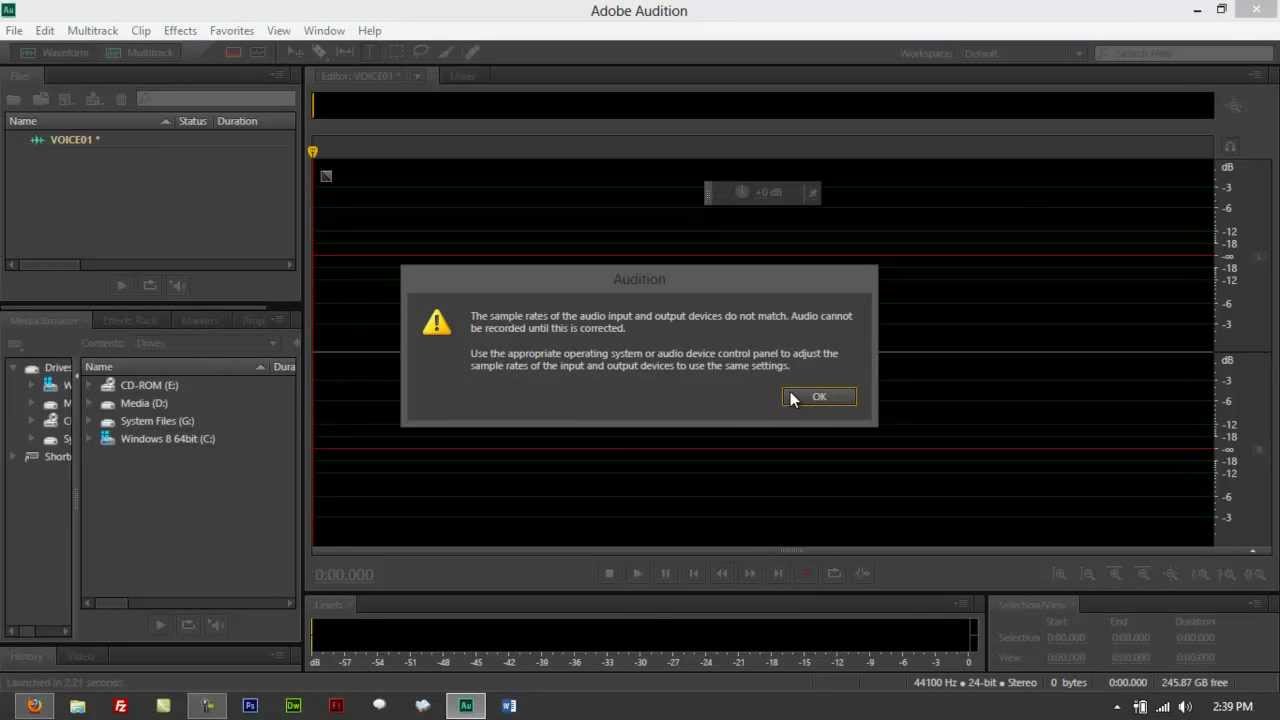Click OK in the Audition warning dialog

819,397
